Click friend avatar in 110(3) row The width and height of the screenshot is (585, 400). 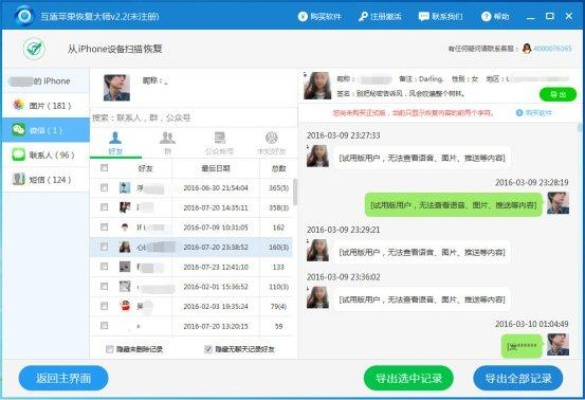(125, 286)
